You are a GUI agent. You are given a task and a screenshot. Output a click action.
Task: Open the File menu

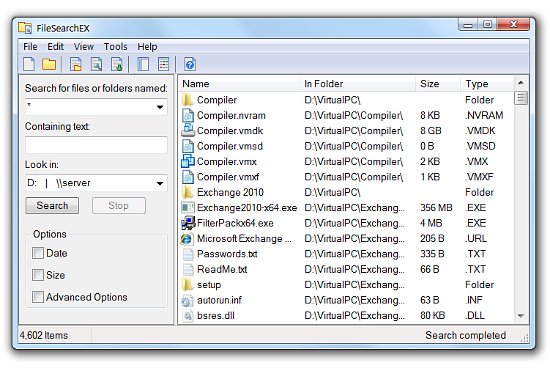(x=30, y=47)
